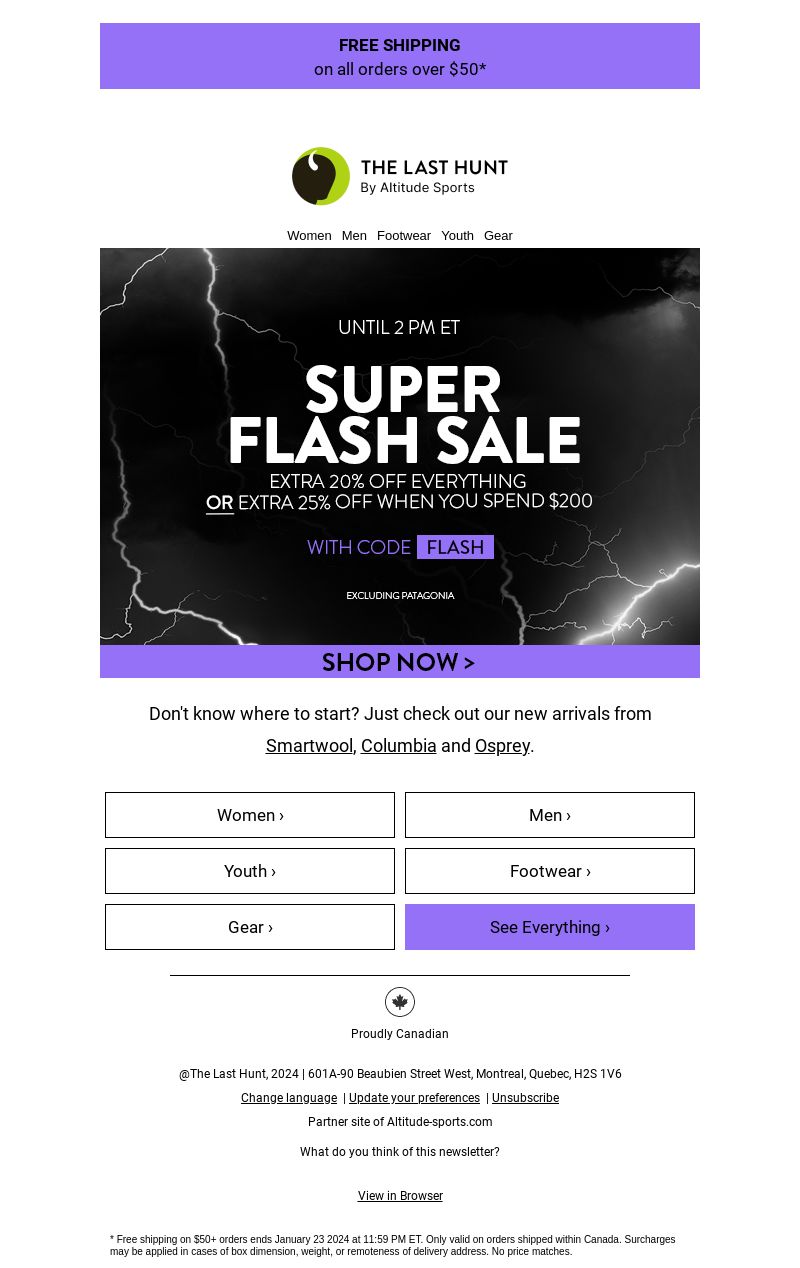Click the purple See Everything button
This screenshot has height=1268, width=800.
(550, 927)
